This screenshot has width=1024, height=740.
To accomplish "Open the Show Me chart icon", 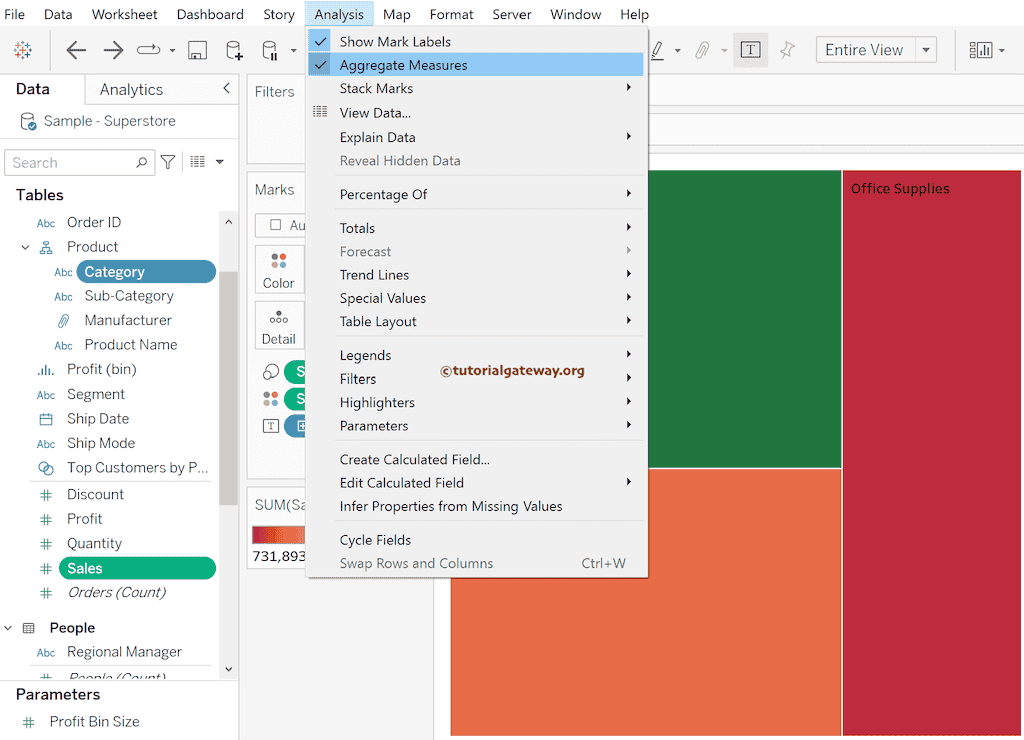I will [981, 50].
